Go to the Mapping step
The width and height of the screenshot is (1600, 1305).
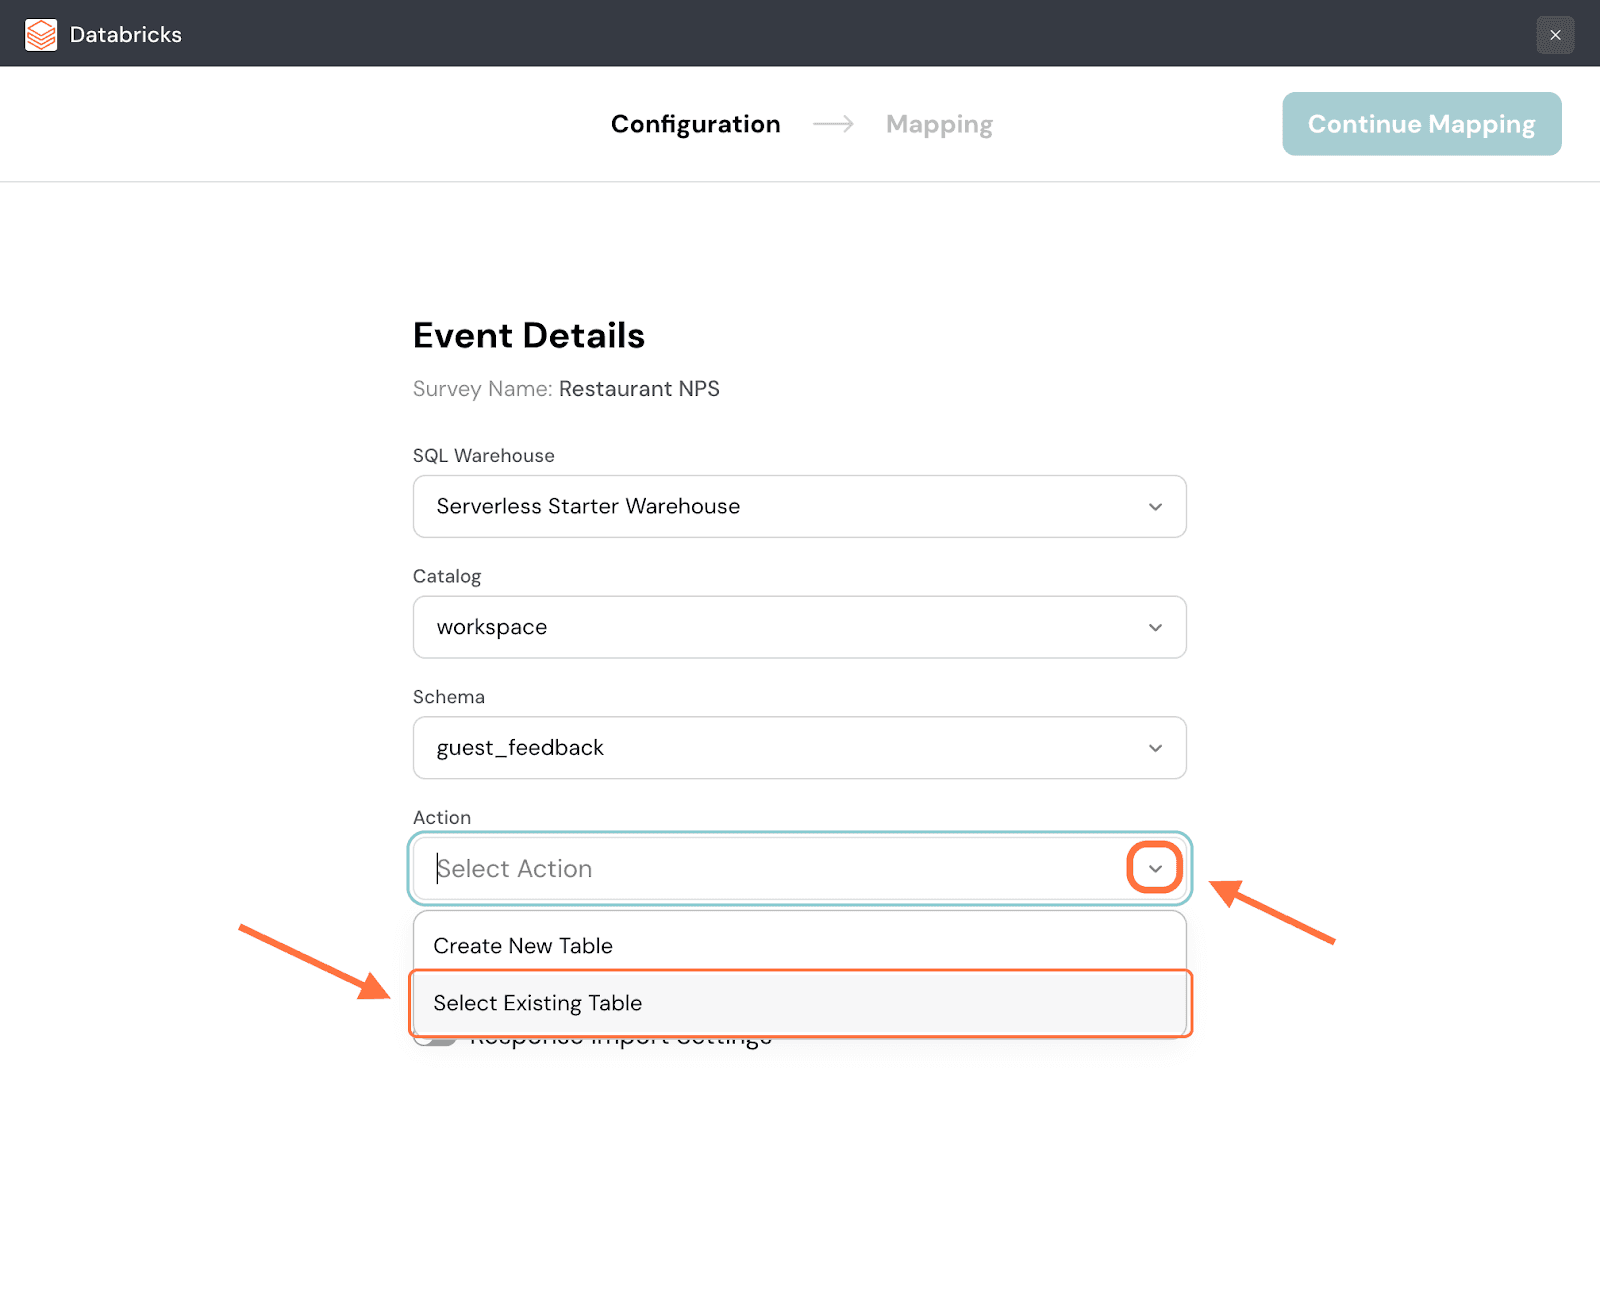point(939,124)
